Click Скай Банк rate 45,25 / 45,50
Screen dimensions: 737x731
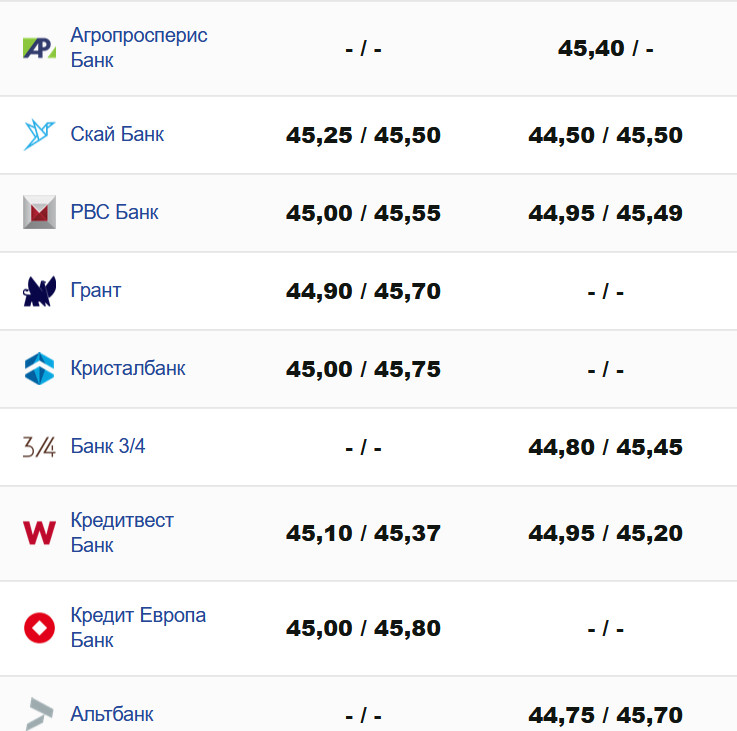pos(363,135)
